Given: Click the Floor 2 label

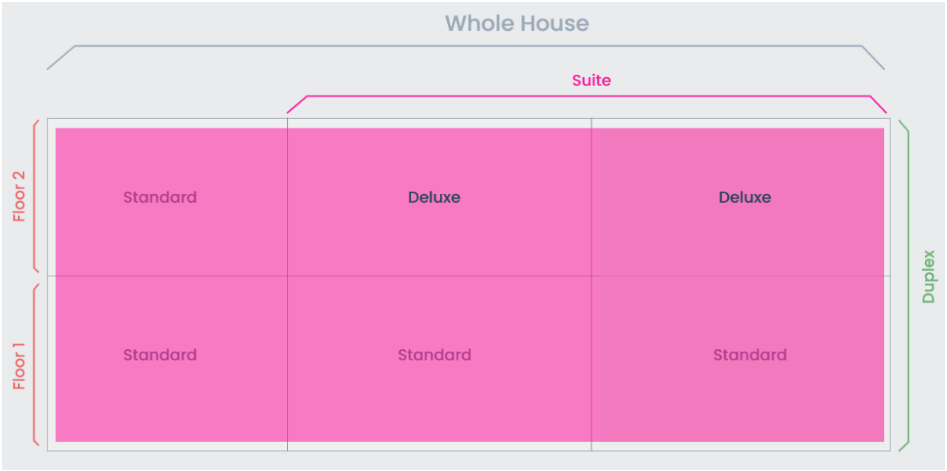Looking at the screenshot, I should pyautogui.click(x=19, y=196).
